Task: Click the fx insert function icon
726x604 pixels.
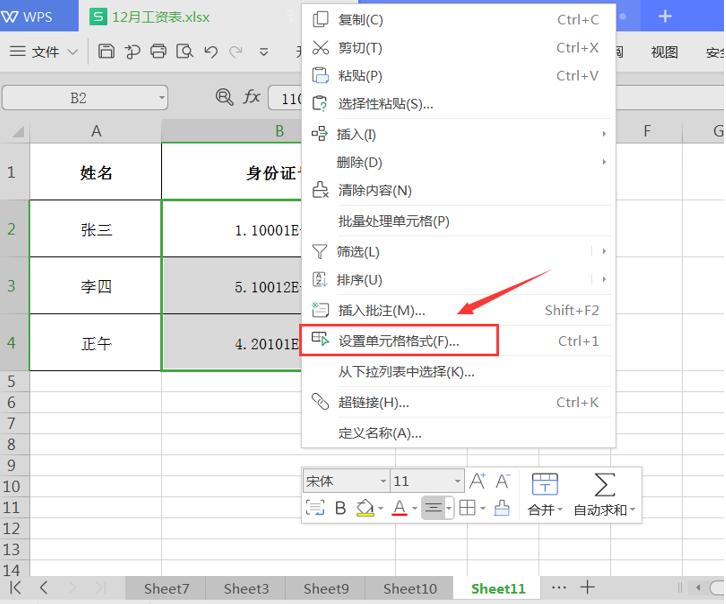Action: coord(251,97)
